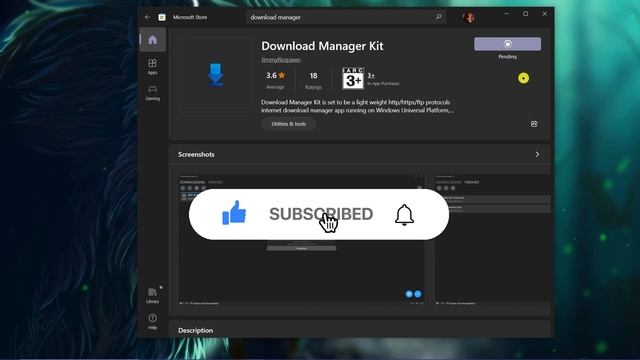Image resolution: width=640 pixels, height=360 pixels.
Task: Open the user profile avatar
Action: pyautogui.click(x=469, y=17)
